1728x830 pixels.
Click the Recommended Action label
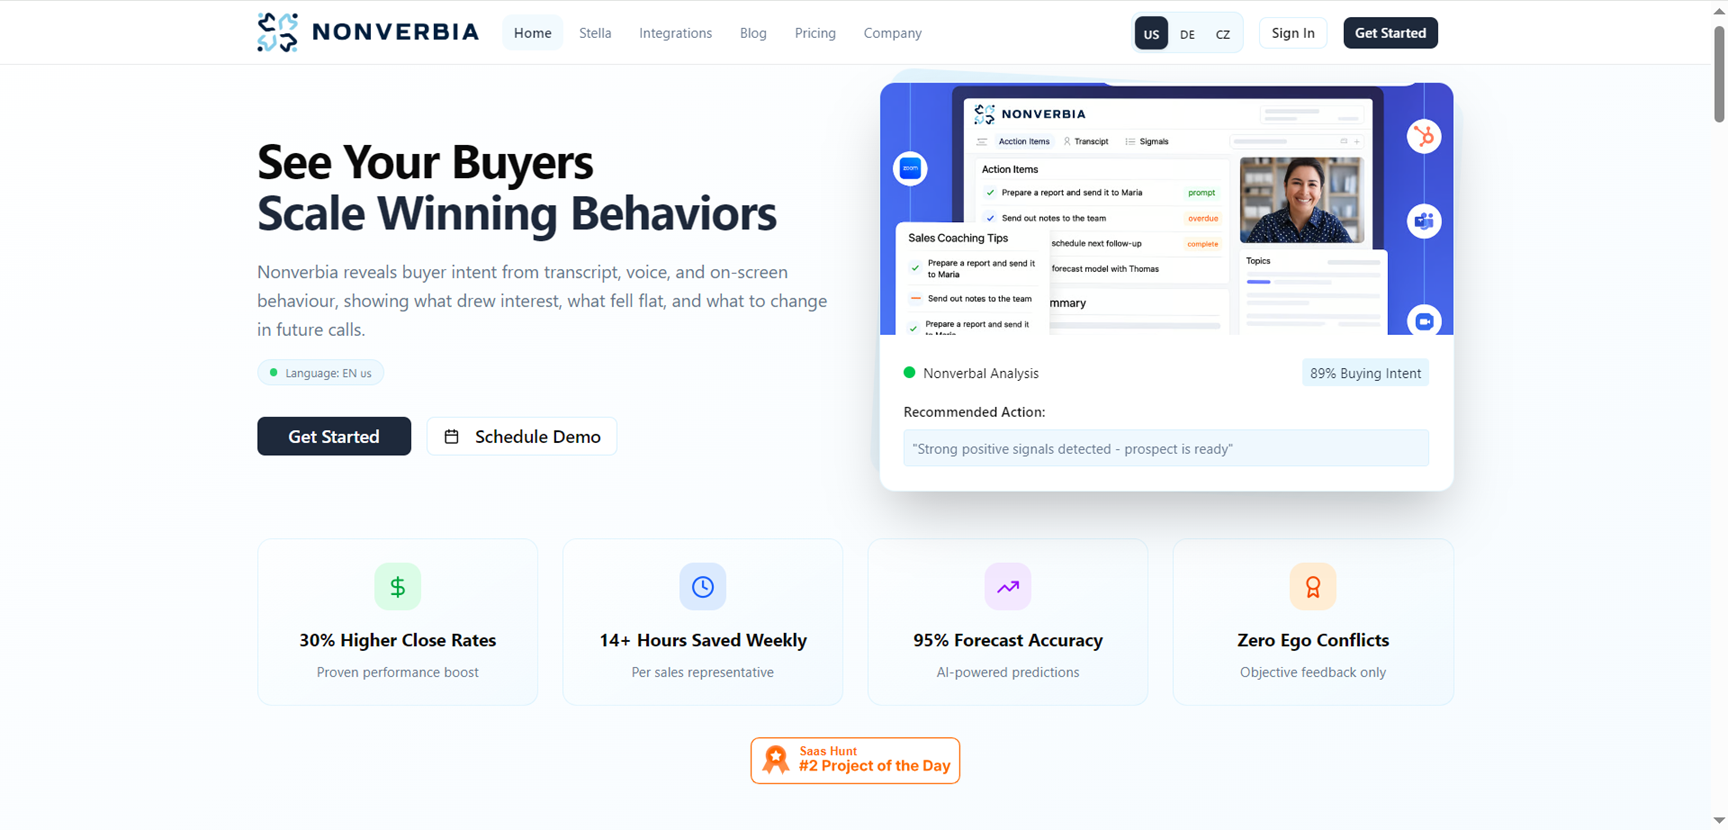974,412
